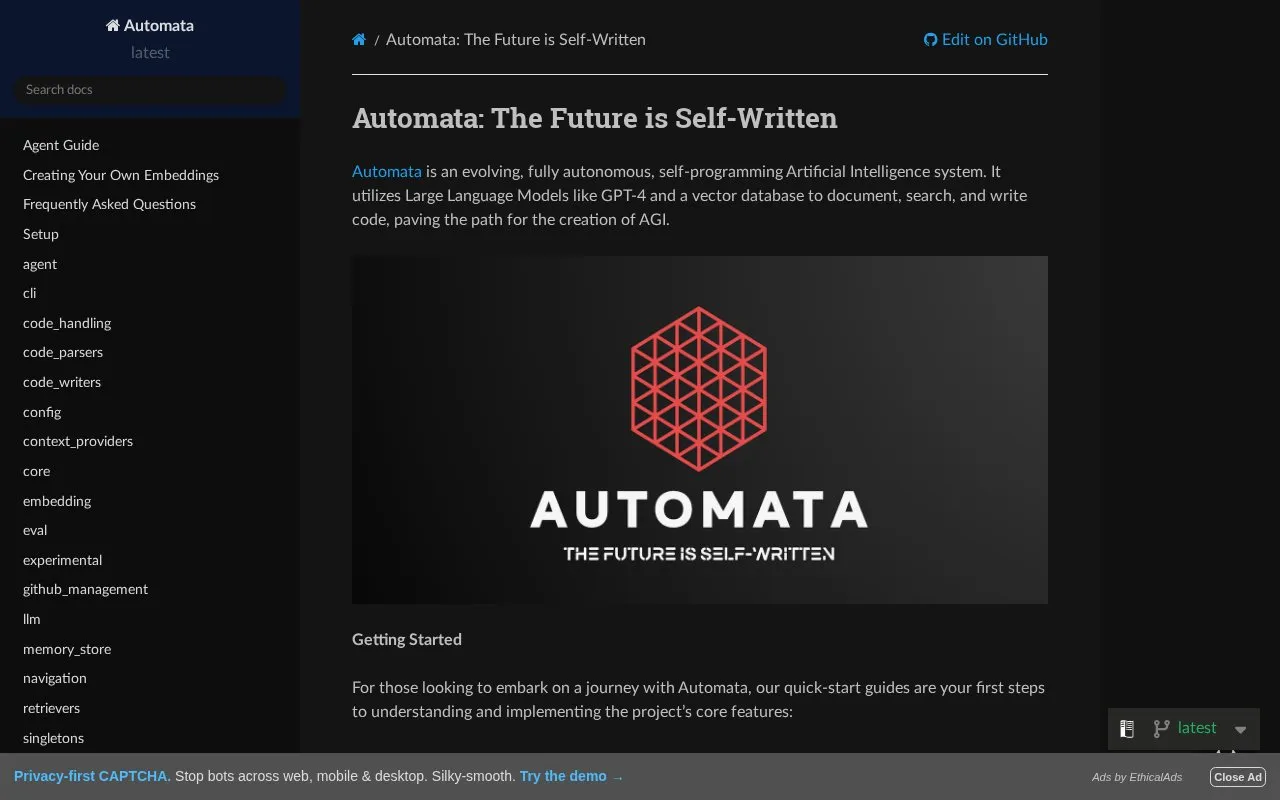1280x800 pixels.
Task: Click Edit on GitHub link
Action: pyautogui.click(x=986, y=40)
